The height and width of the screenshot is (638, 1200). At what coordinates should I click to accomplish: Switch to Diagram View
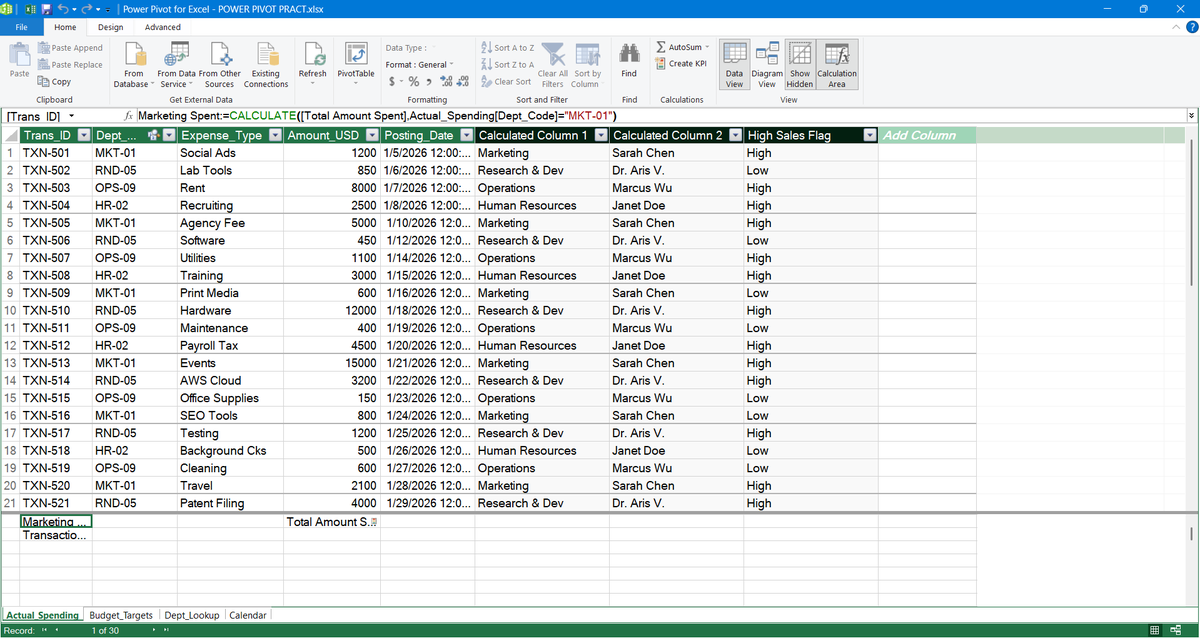pyautogui.click(x=767, y=65)
